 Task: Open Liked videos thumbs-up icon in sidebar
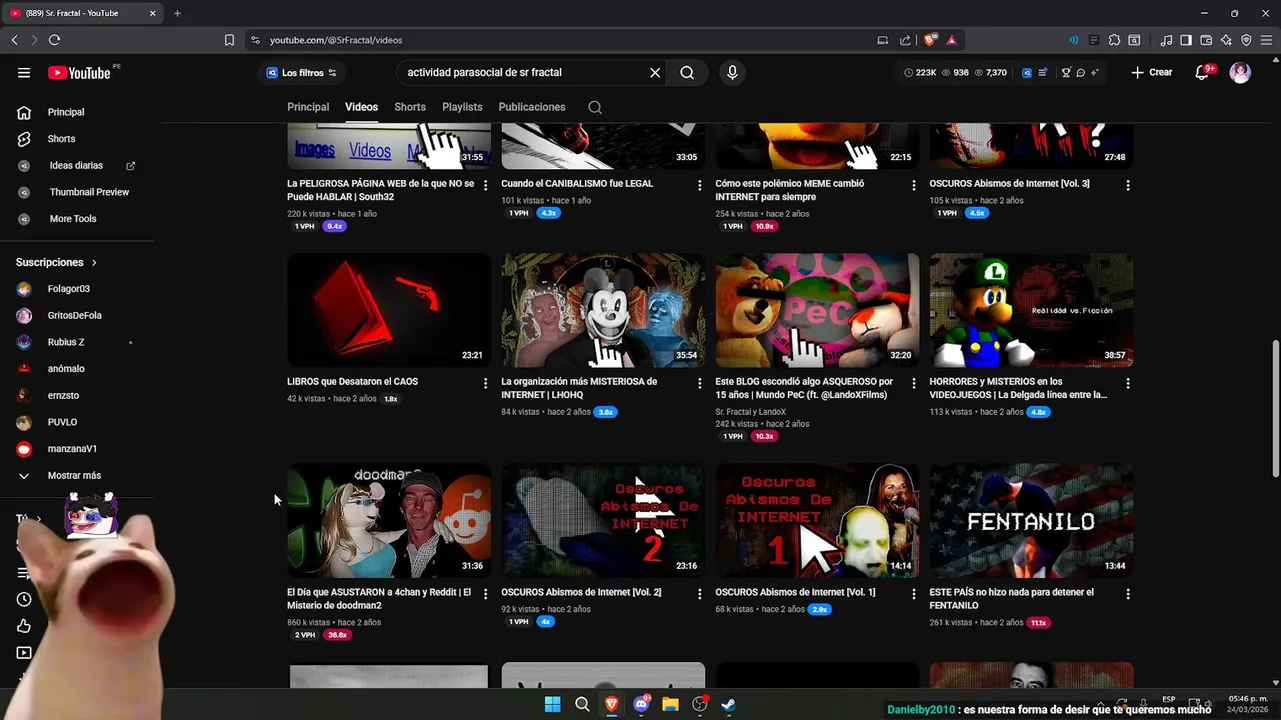24,626
